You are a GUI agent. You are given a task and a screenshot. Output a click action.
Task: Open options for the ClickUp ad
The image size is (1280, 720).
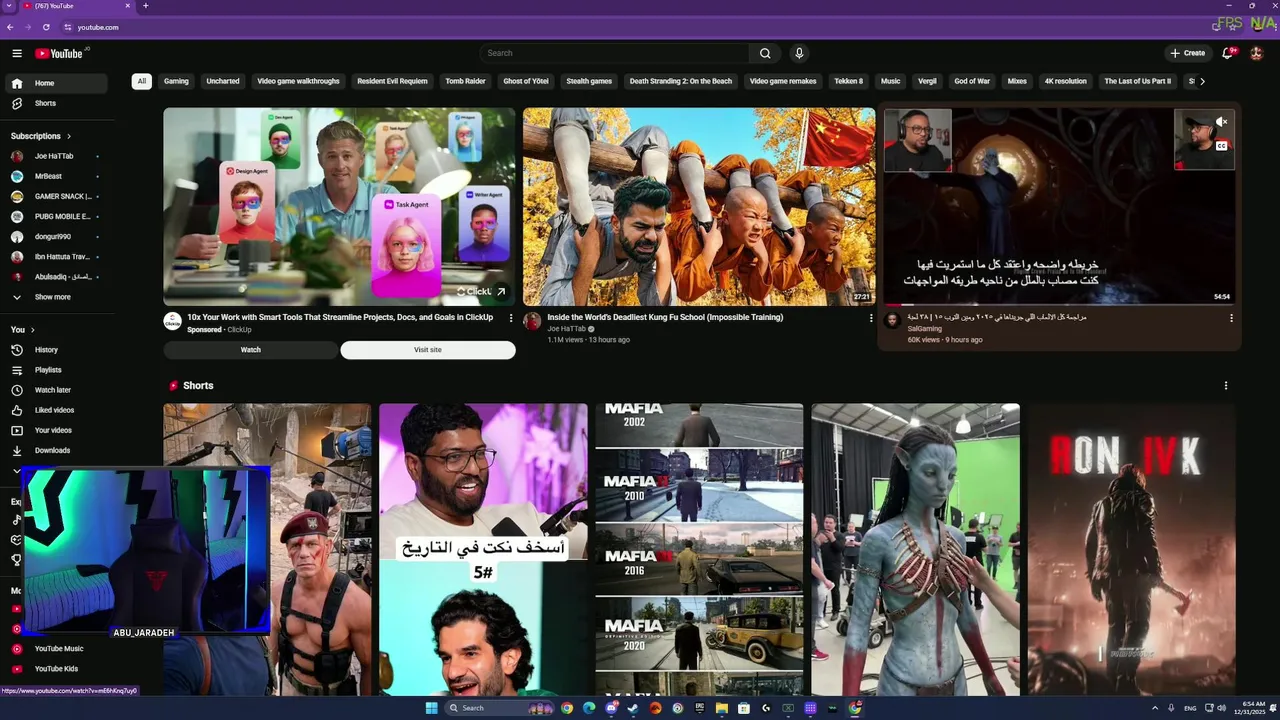(x=511, y=318)
